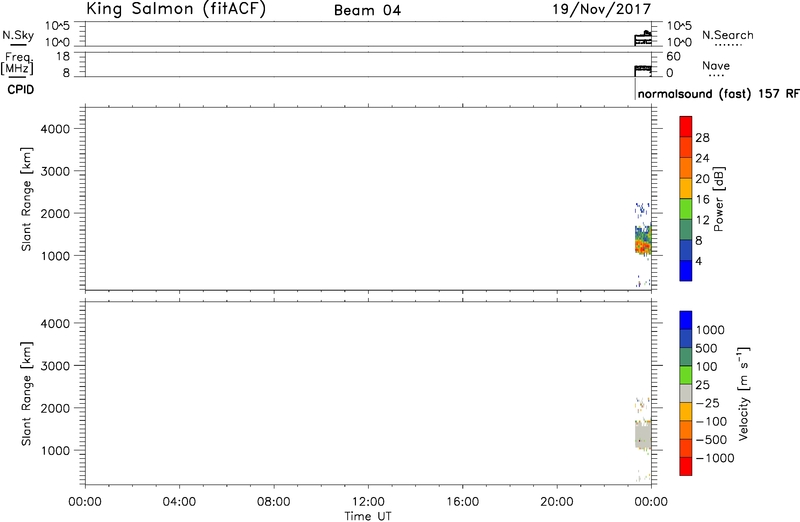Click the power panel Slant Range label

click(x=26, y=199)
